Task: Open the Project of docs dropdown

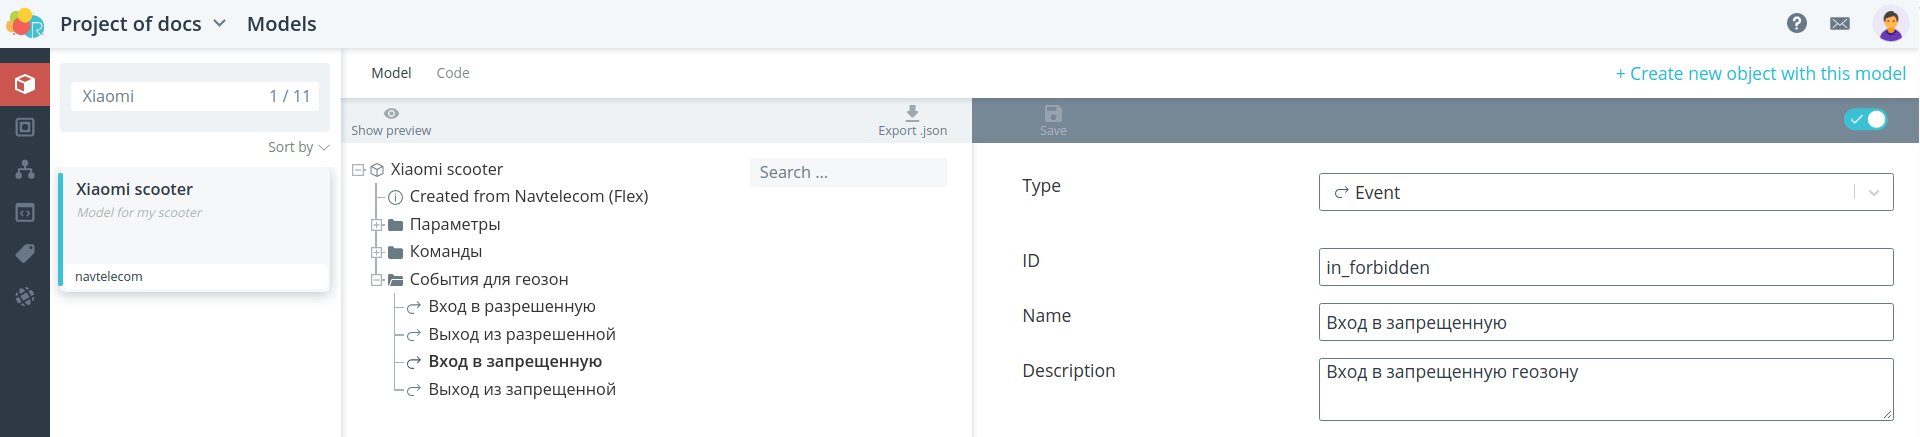Action: click(143, 23)
